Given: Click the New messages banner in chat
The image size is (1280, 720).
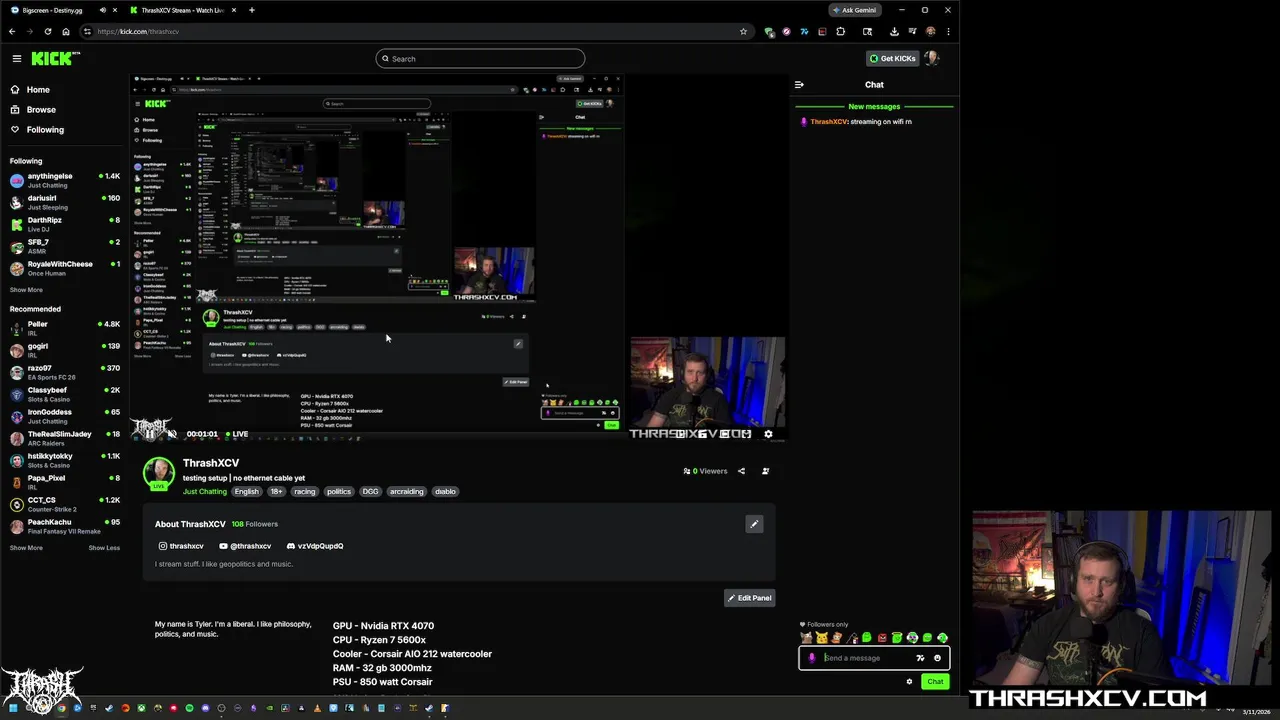Looking at the screenshot, I should click(874, 106).
